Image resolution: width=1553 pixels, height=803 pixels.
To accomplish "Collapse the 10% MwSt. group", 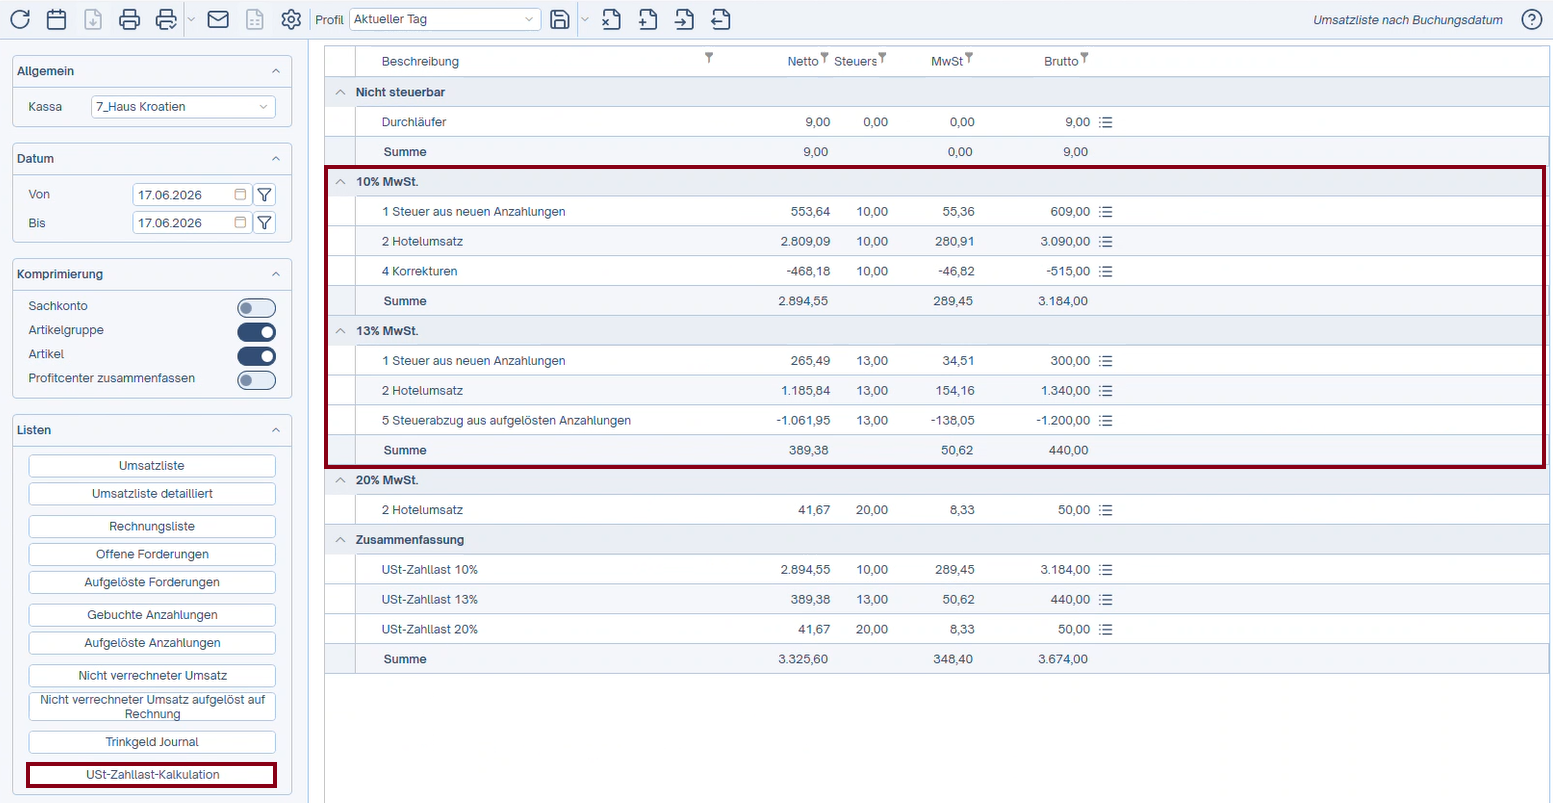I will click(340, 182).
